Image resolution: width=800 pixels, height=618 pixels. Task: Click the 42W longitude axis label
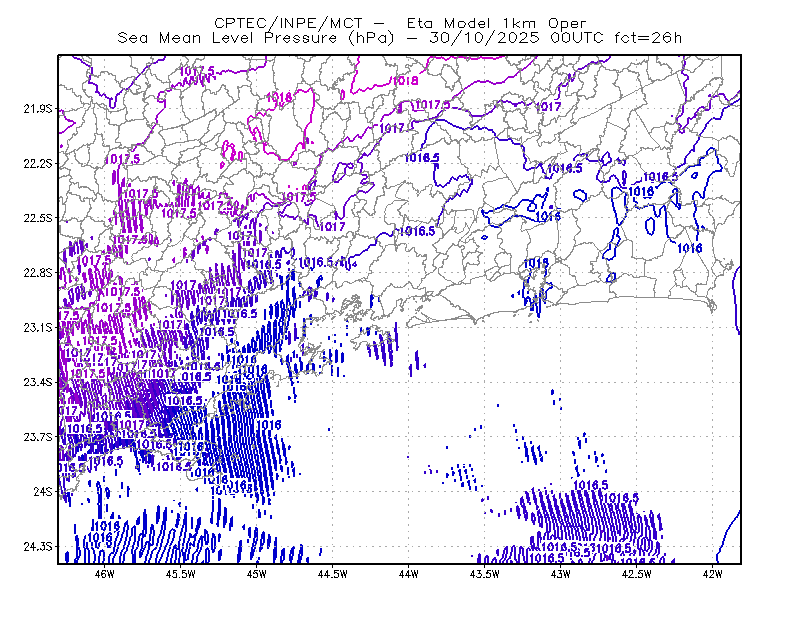[x=712, y=574]
